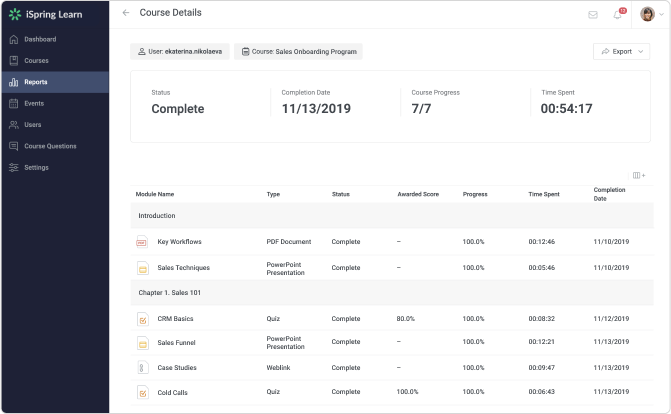Click the 11/12/2019 completion date cell

coord(611,319)
